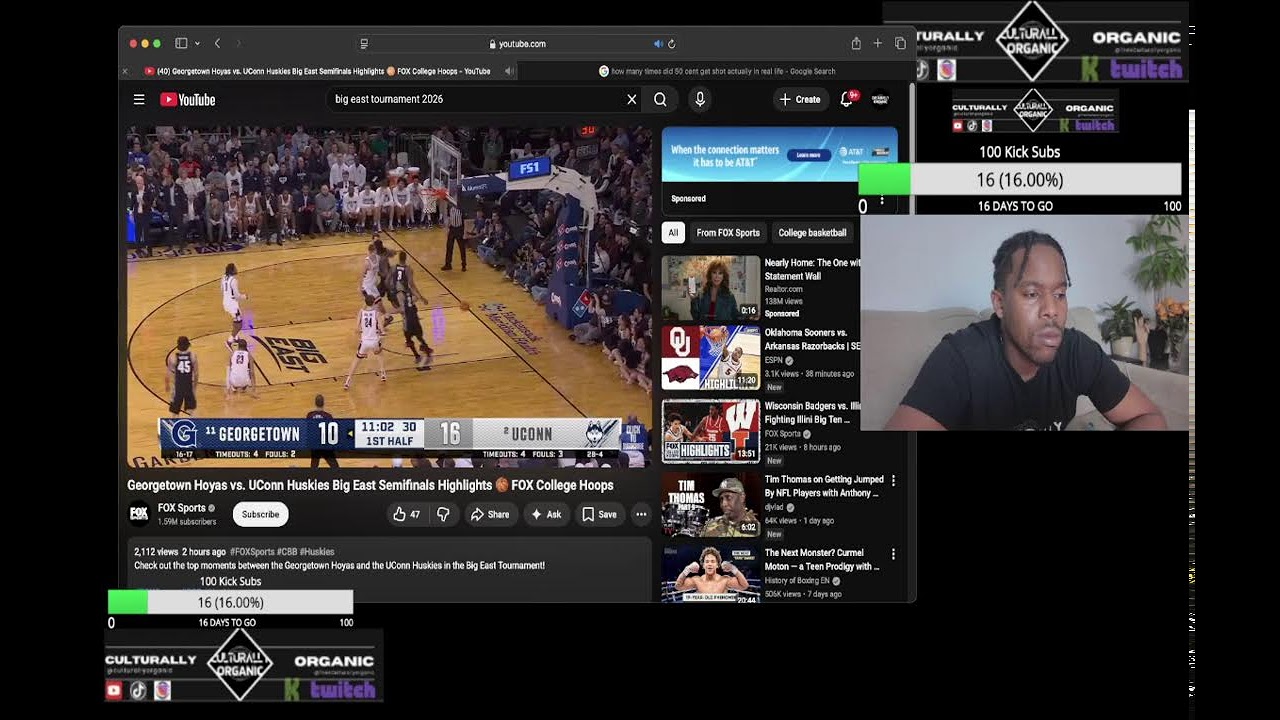Open Safari page reader/settings icon in address bar

(364, 44)
